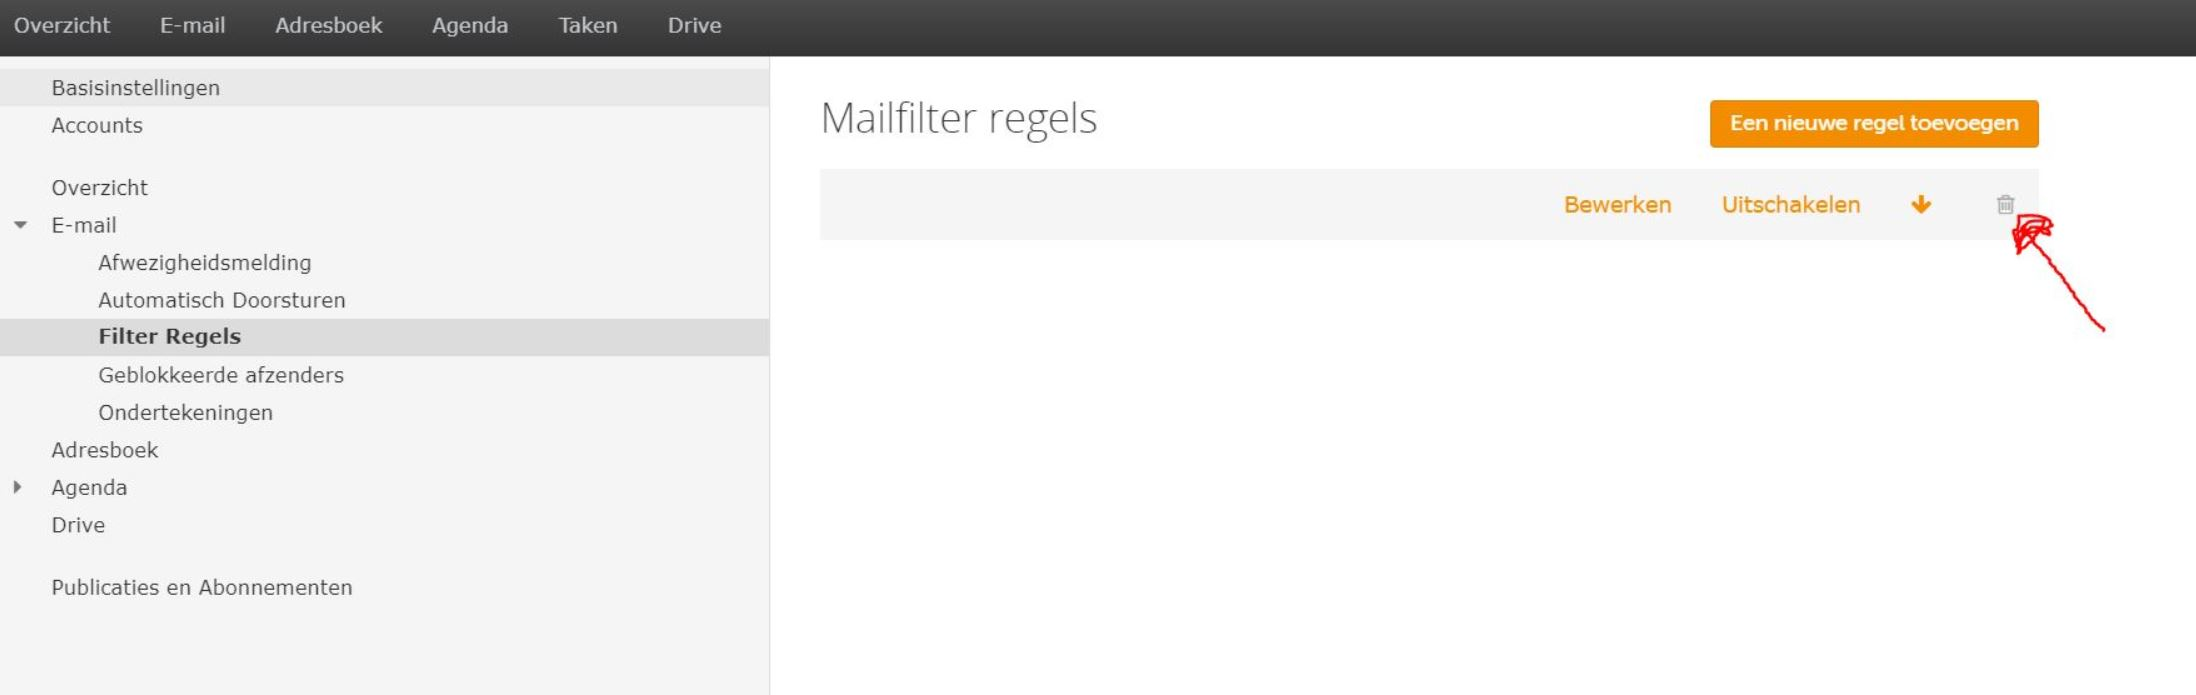Add a new rule with the orange button
Image resolution: width=2196 pixels, height=695 pixels.
click(x=1873, y=123)
